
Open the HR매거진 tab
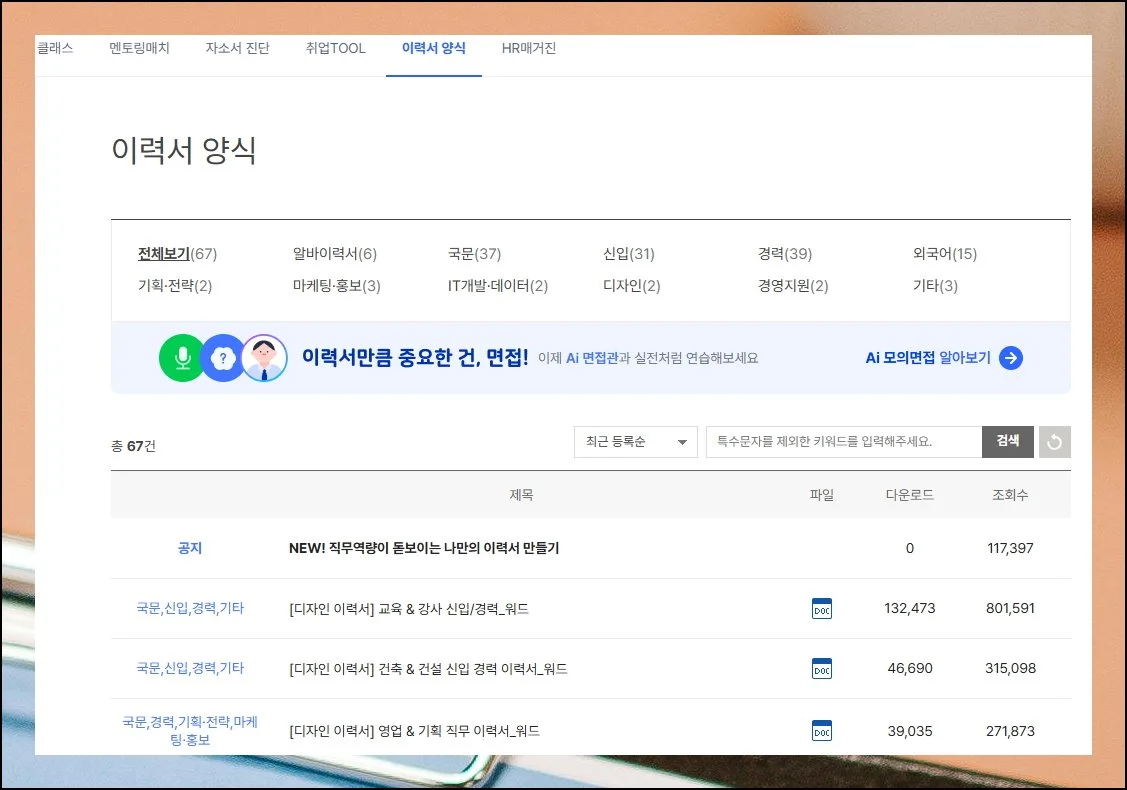point(528,48)
